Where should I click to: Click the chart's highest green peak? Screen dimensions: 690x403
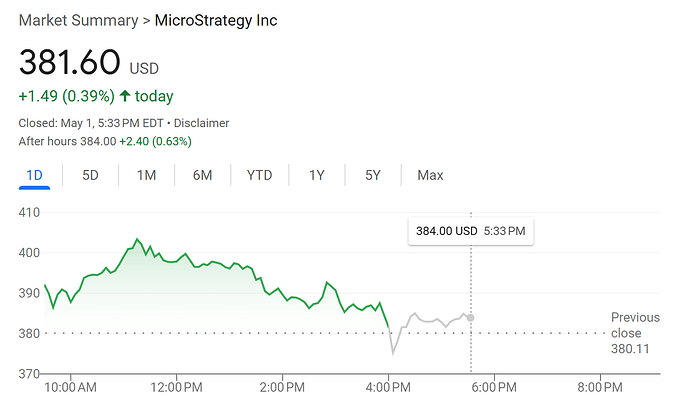click(137, 240)
